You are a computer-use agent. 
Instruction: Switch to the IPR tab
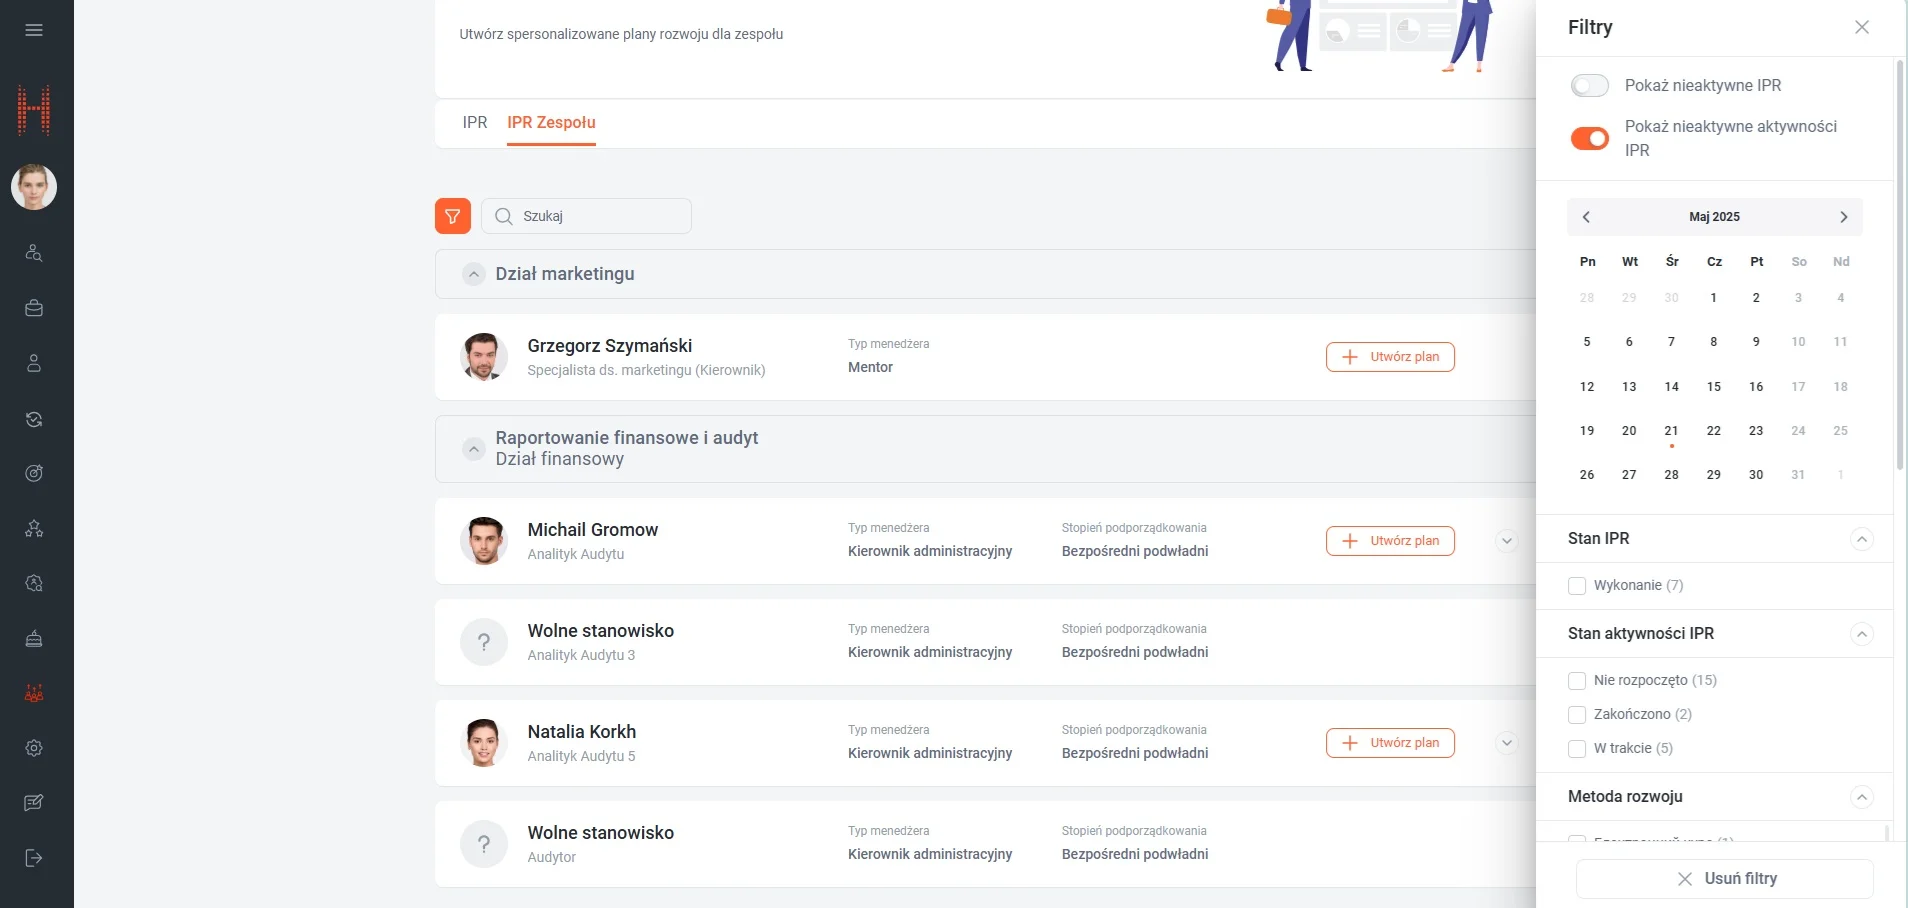[x=475, y=122]
